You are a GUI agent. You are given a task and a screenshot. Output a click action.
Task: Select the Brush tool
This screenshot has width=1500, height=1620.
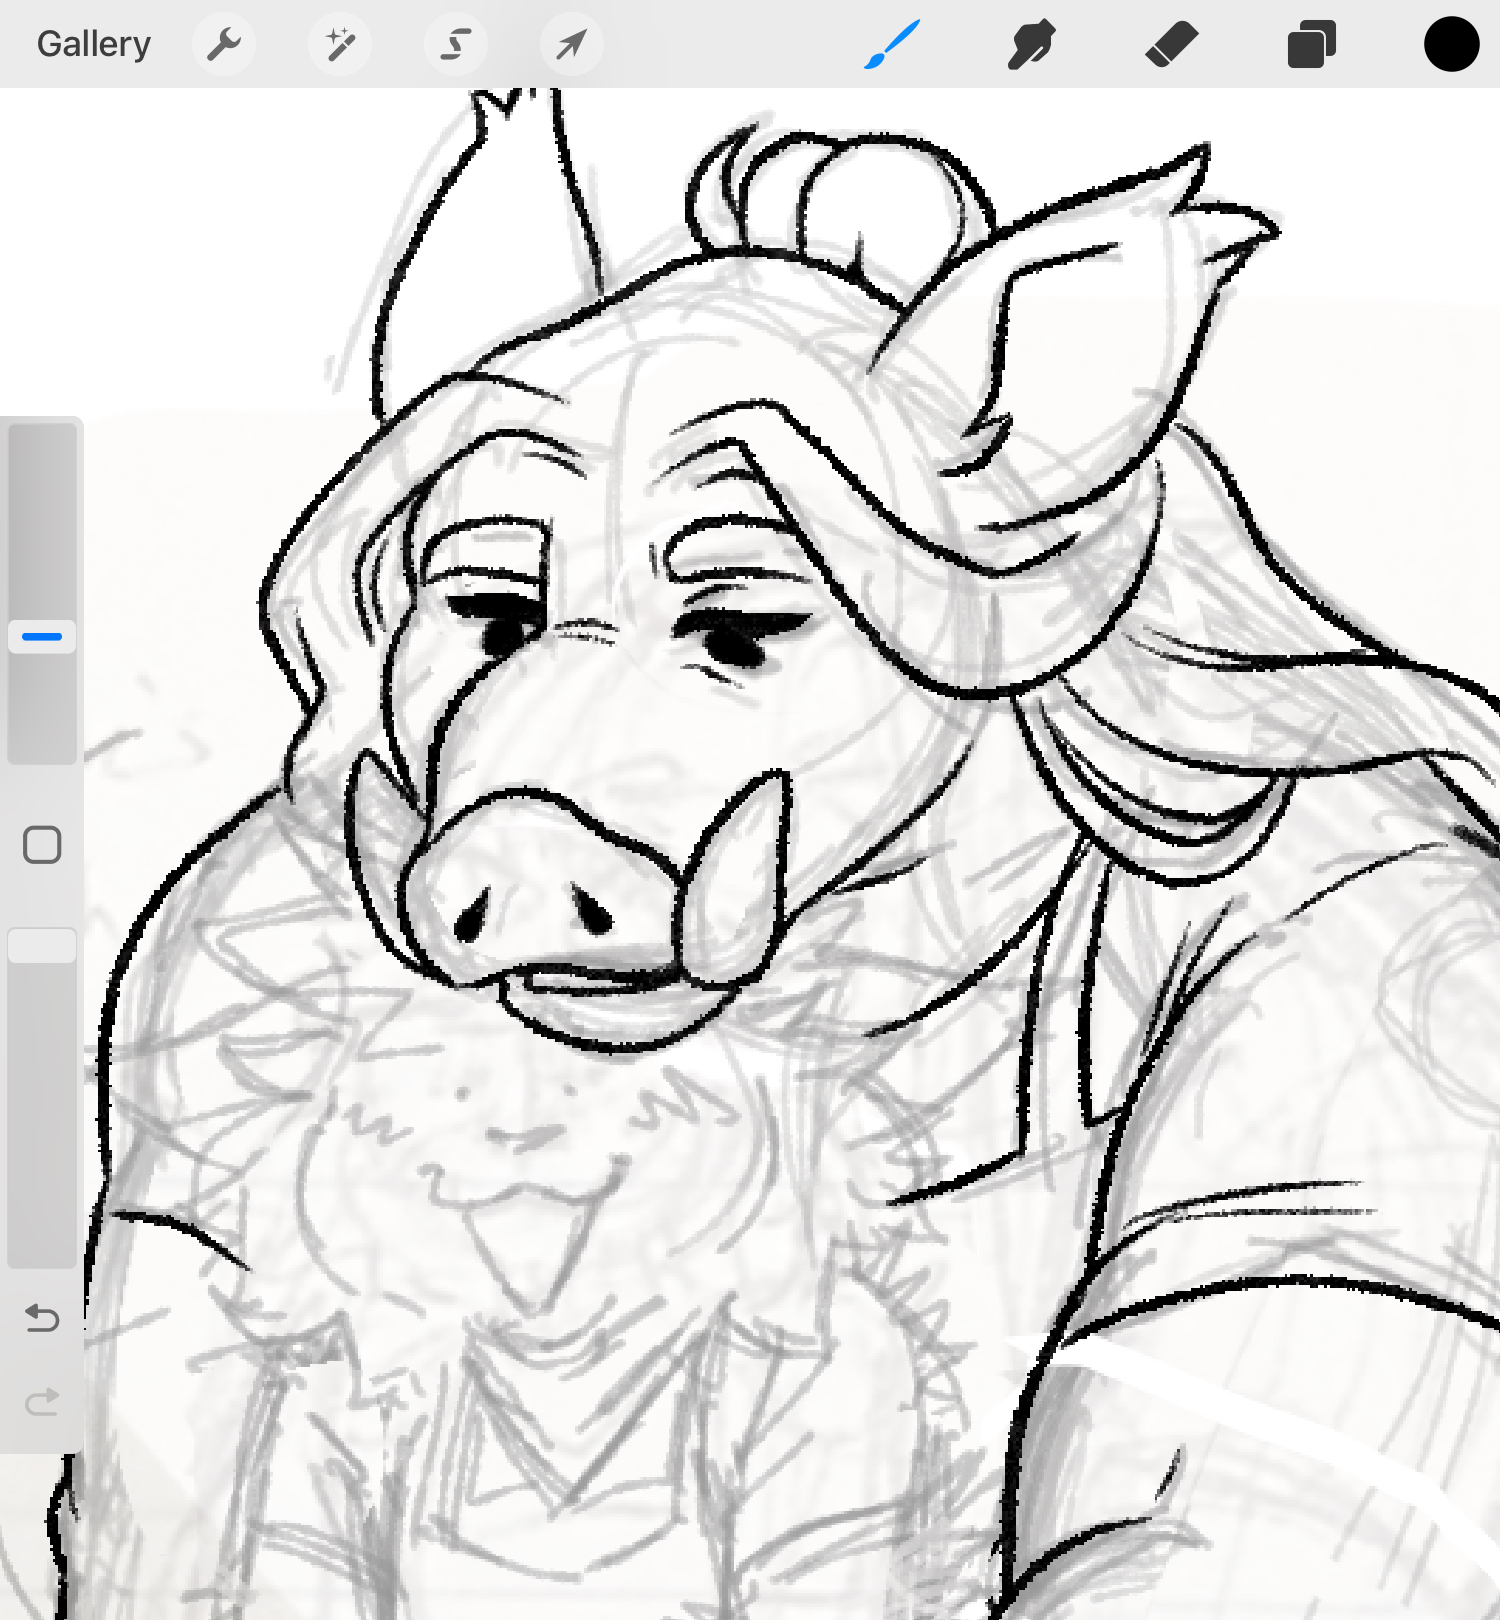[x=891, y=45]
